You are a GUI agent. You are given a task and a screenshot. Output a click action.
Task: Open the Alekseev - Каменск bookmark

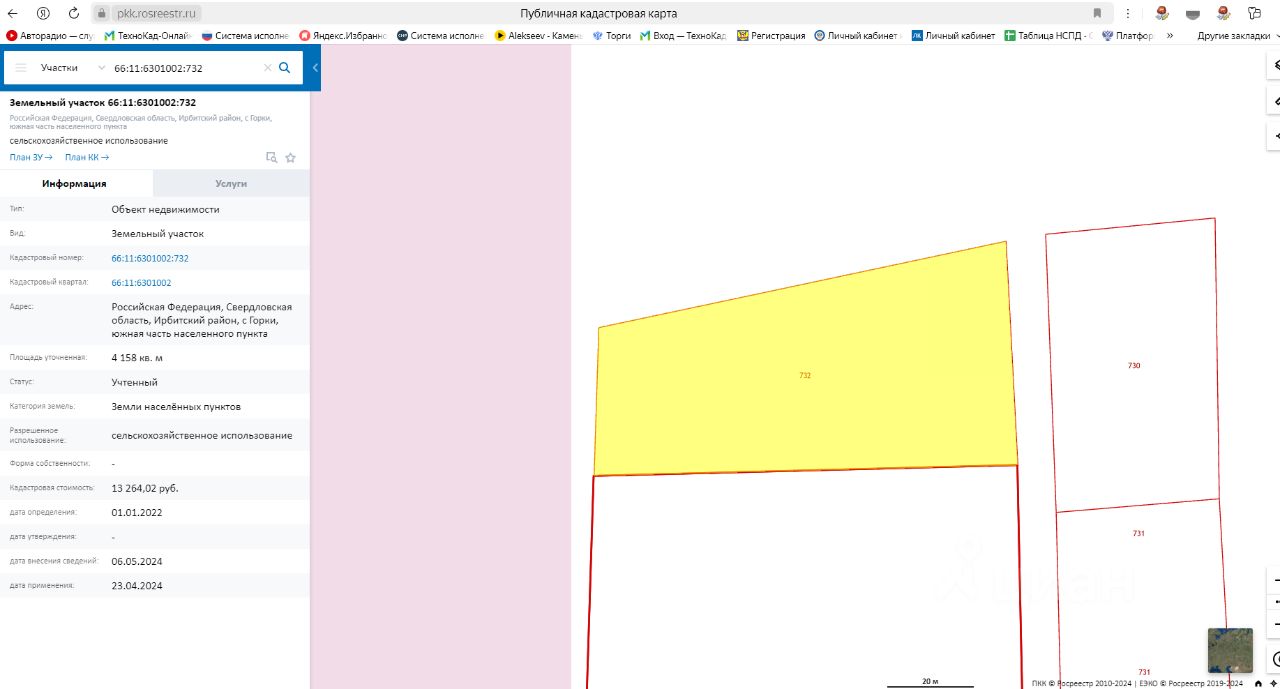point(539,35)
